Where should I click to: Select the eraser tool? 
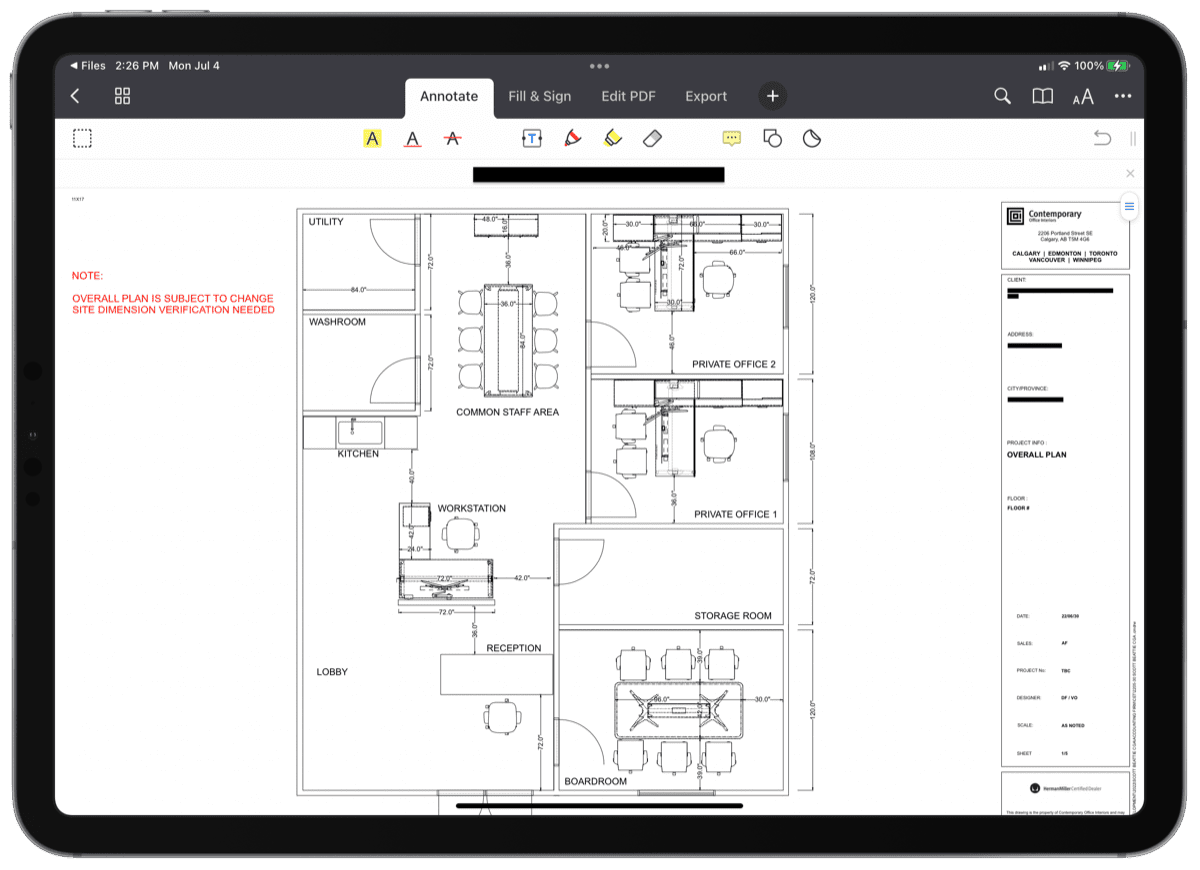click(651, 138)
